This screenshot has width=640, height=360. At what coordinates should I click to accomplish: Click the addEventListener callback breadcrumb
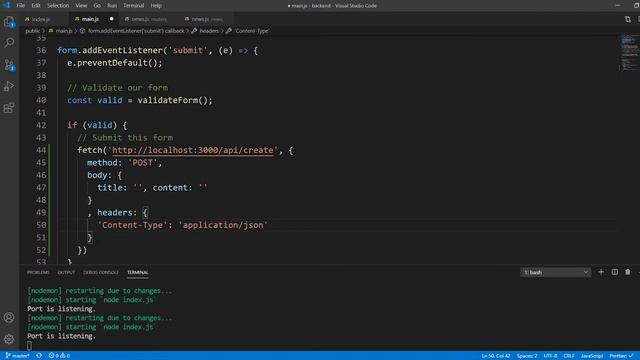click(136, 31)
